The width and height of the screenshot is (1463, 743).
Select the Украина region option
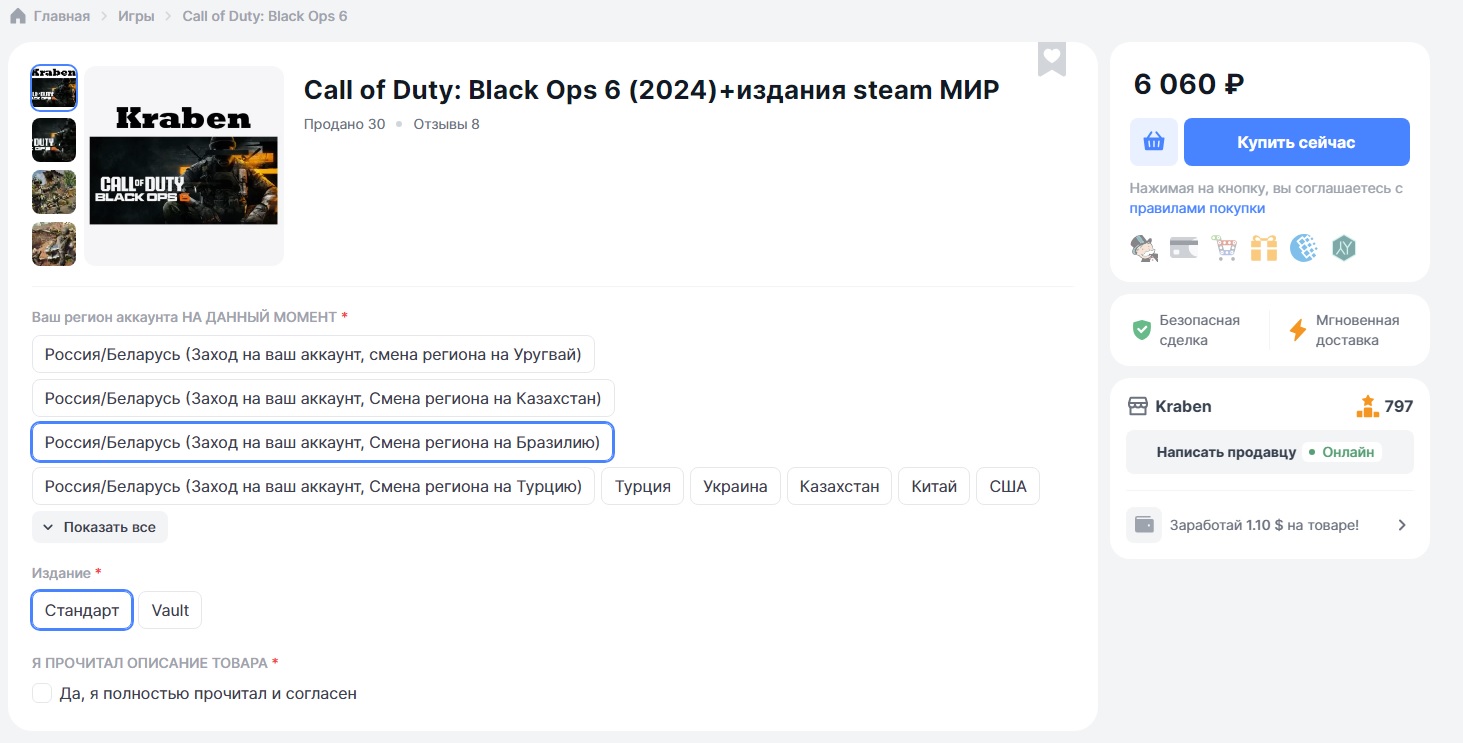736,486
